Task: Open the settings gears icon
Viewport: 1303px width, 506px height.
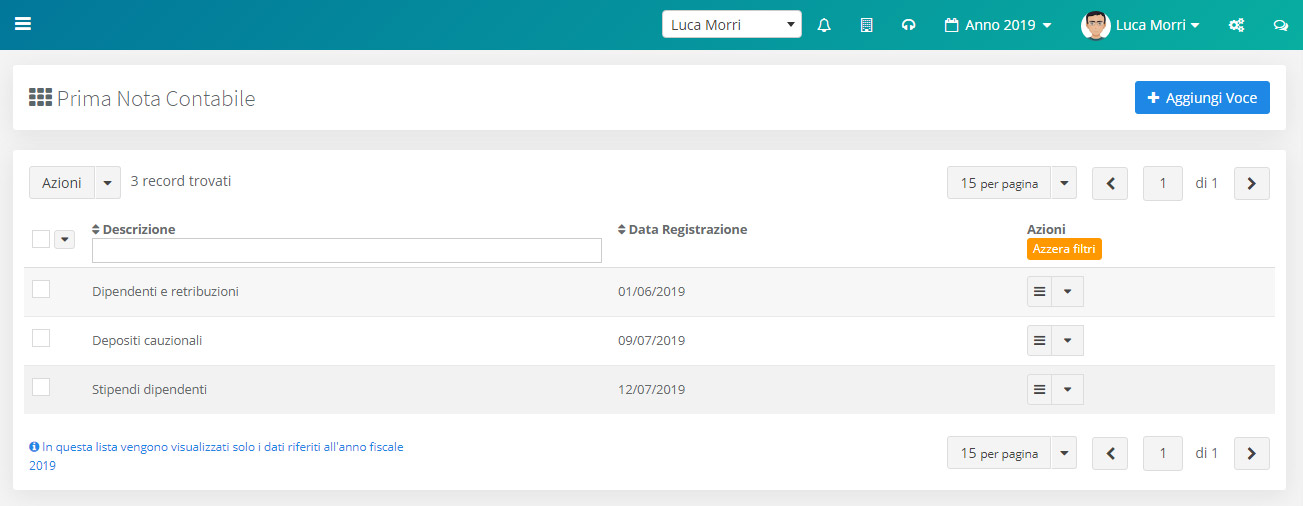Action: point(1236,25)
